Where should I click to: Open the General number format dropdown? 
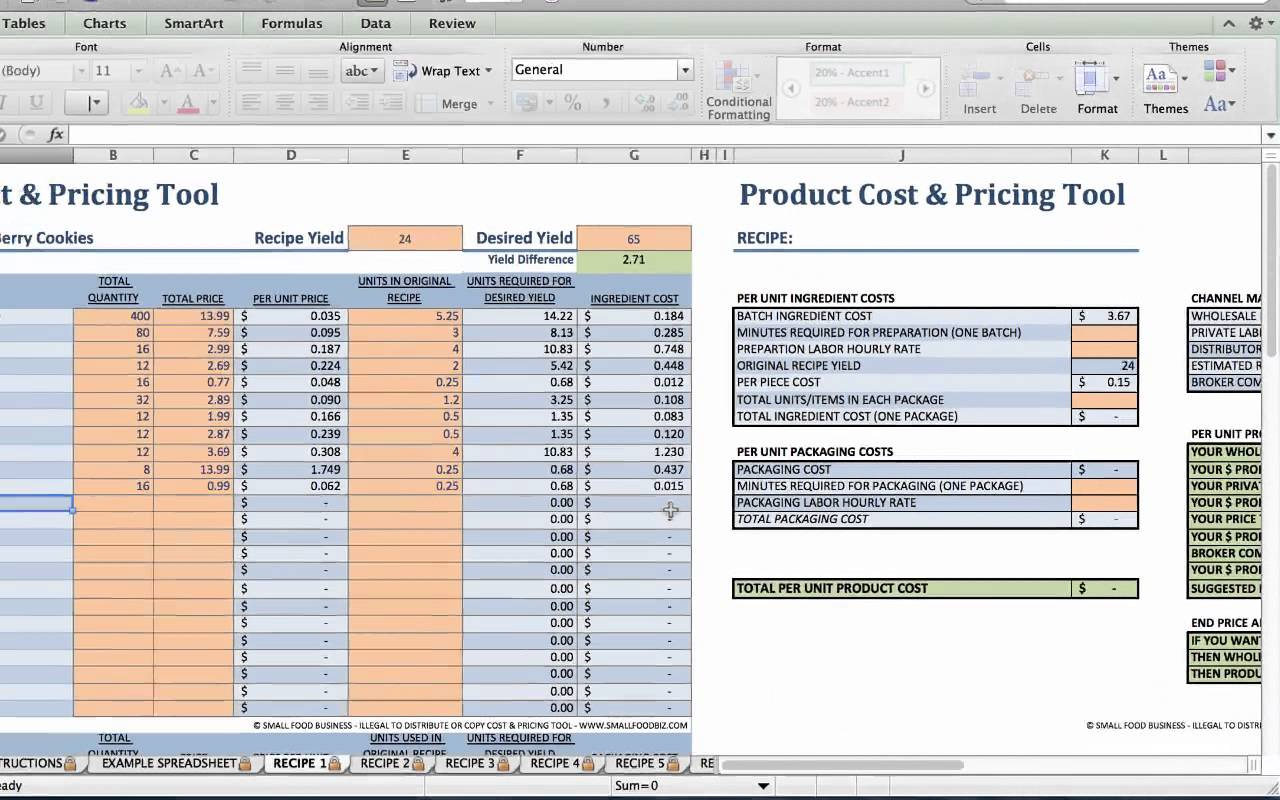[684, 70]
